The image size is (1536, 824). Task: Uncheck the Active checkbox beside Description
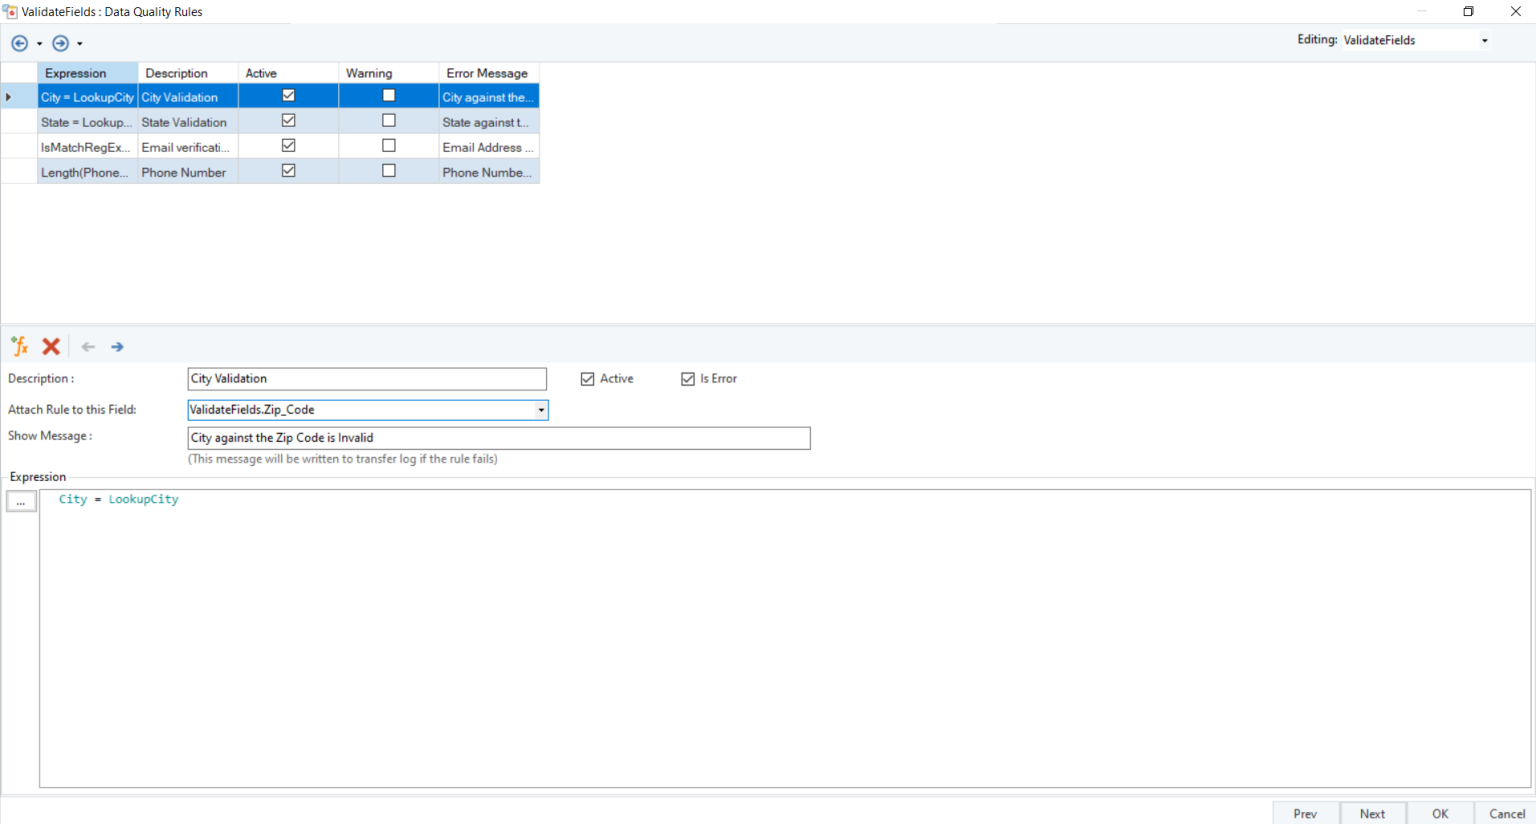point(588,378)
